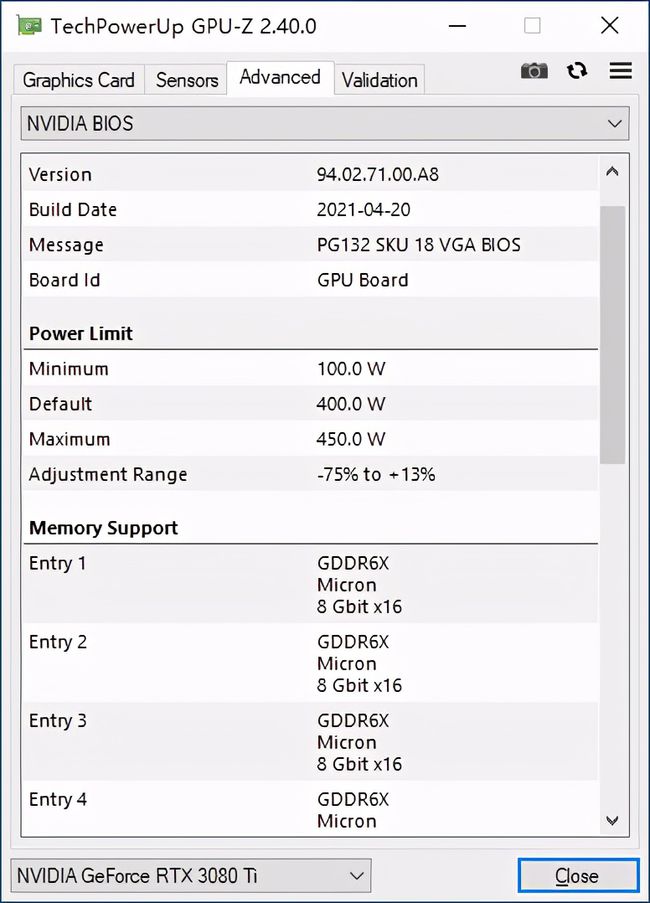
Task: Select the Graphics Card tab
Action: click(x=77, y=79)
